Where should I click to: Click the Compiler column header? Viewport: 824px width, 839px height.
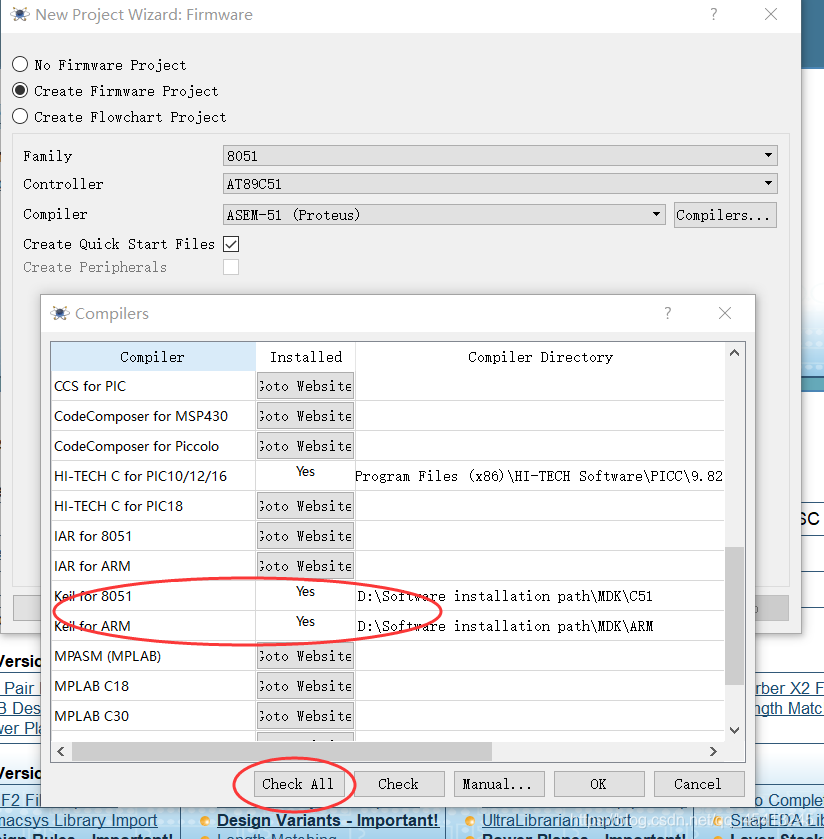click(x=153, y=357)
